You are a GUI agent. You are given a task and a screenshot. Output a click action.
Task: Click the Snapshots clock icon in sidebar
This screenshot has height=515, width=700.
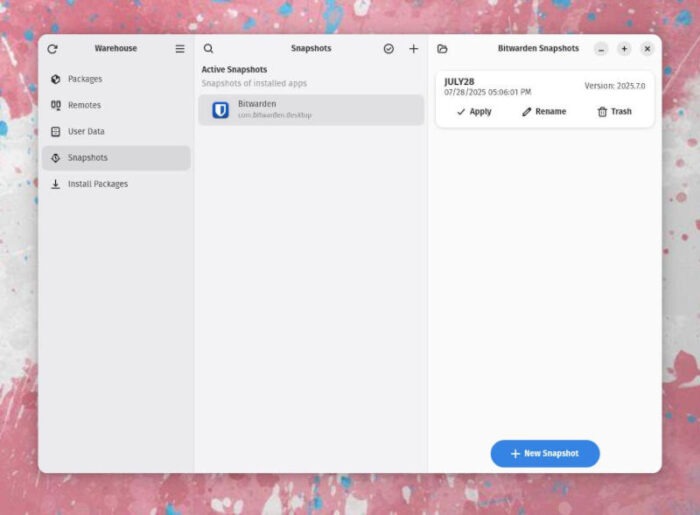click(56, 158)
